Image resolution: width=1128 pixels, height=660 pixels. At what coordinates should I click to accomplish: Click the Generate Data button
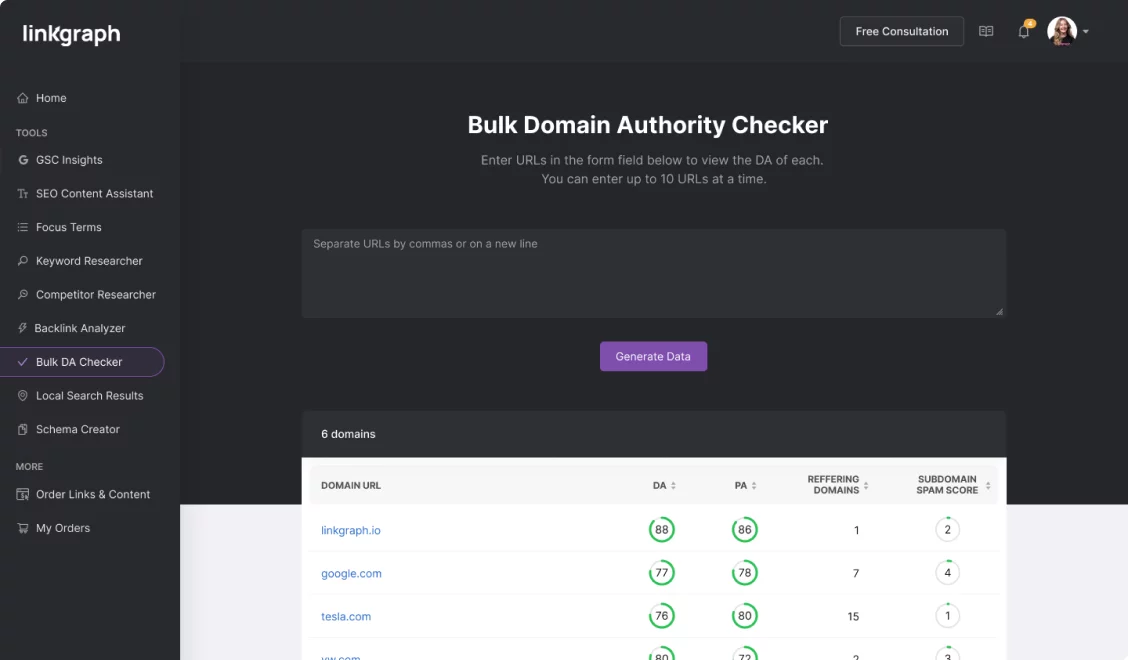(x=653, y=356)
